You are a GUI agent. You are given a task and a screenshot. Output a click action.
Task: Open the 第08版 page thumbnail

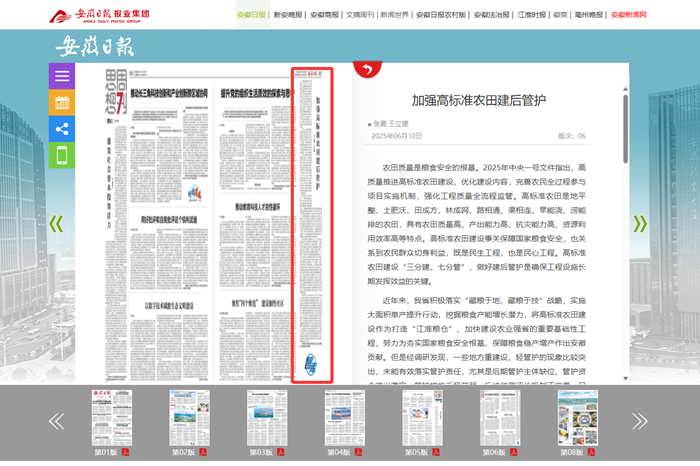click(578, 417)
